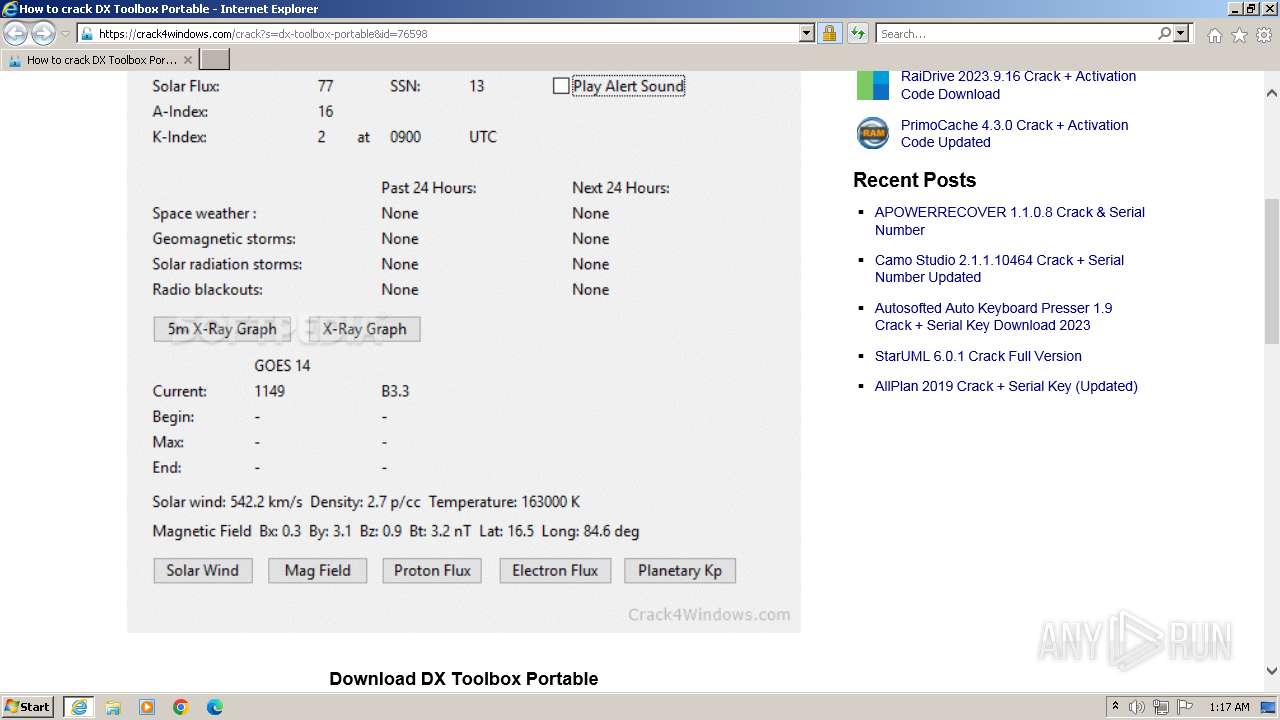This screenshot has width=1280, height=720.
Task: Click the 'Radio blackouts:' label
Action: (x=207, y=290)
